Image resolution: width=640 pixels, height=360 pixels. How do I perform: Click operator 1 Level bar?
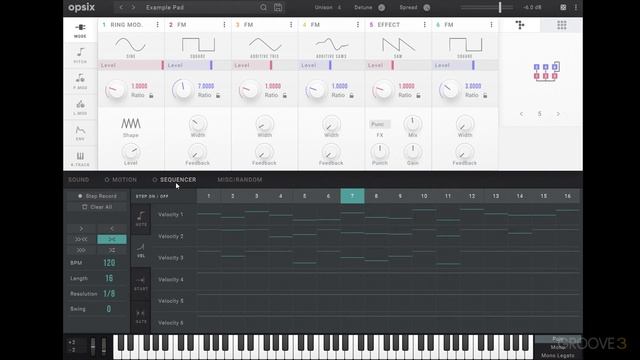tap(131, 65)
